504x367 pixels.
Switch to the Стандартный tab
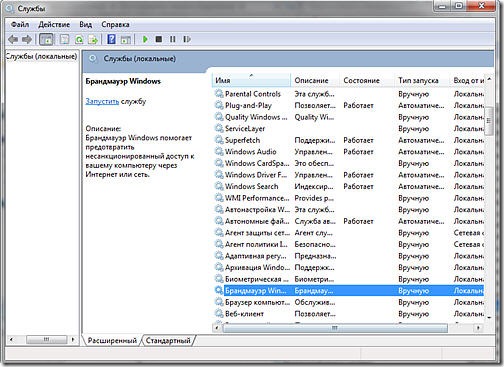click(x=168, y=340)
